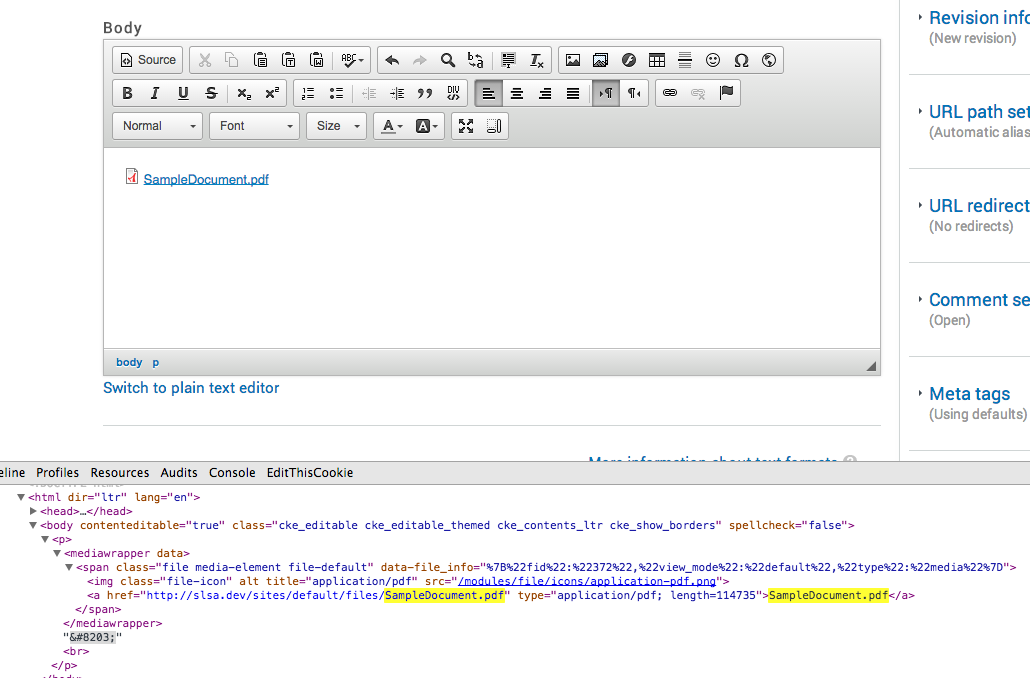Click the Replace icon

[x=476, y=60]
